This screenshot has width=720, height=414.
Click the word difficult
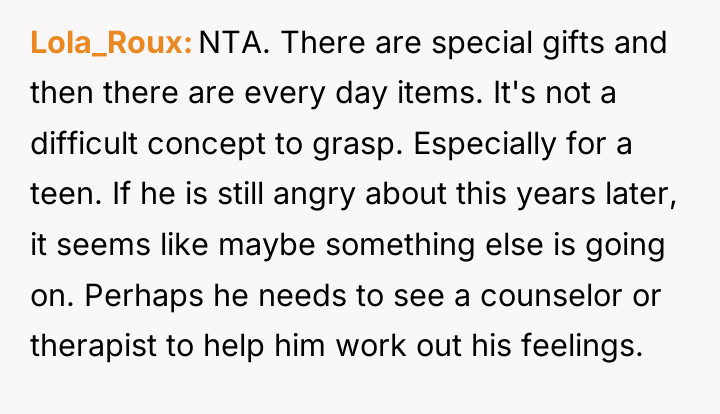click(x=84, y=144)
